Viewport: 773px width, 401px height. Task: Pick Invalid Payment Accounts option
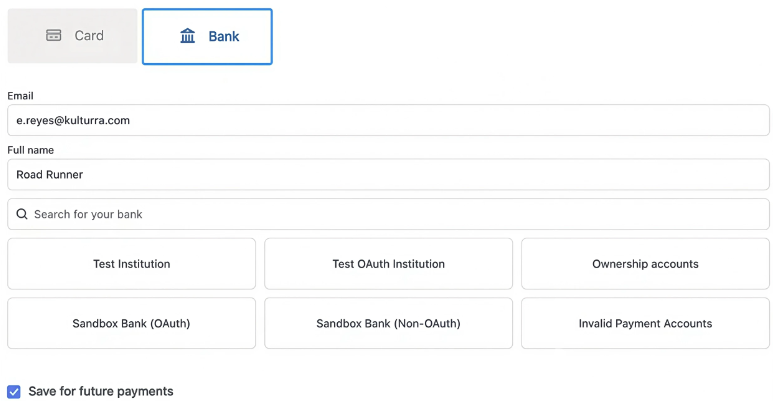click(645, 324)
